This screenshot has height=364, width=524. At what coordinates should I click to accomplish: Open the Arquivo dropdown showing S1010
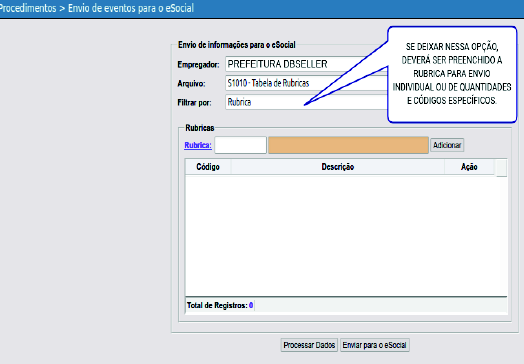coord(306,83)
